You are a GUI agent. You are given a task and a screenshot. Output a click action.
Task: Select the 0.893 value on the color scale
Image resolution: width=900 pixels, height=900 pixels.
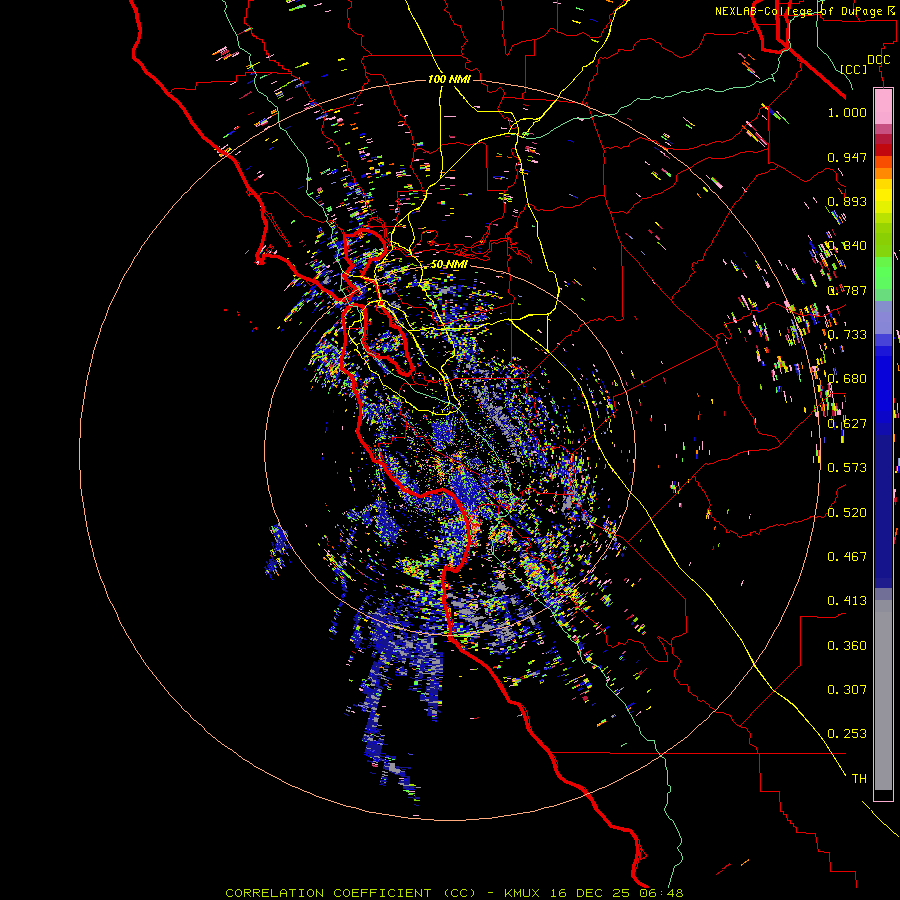point(847,201)
